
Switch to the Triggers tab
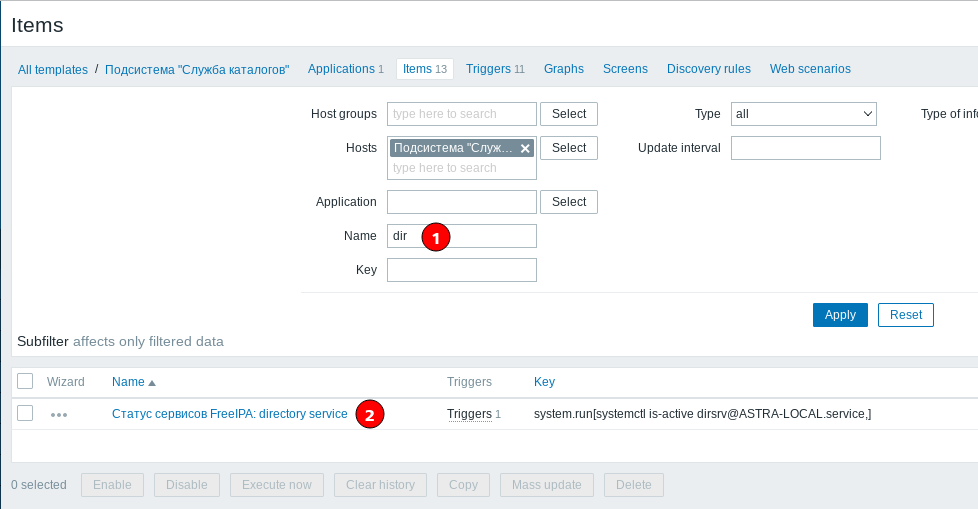click(x=489, y=69)
